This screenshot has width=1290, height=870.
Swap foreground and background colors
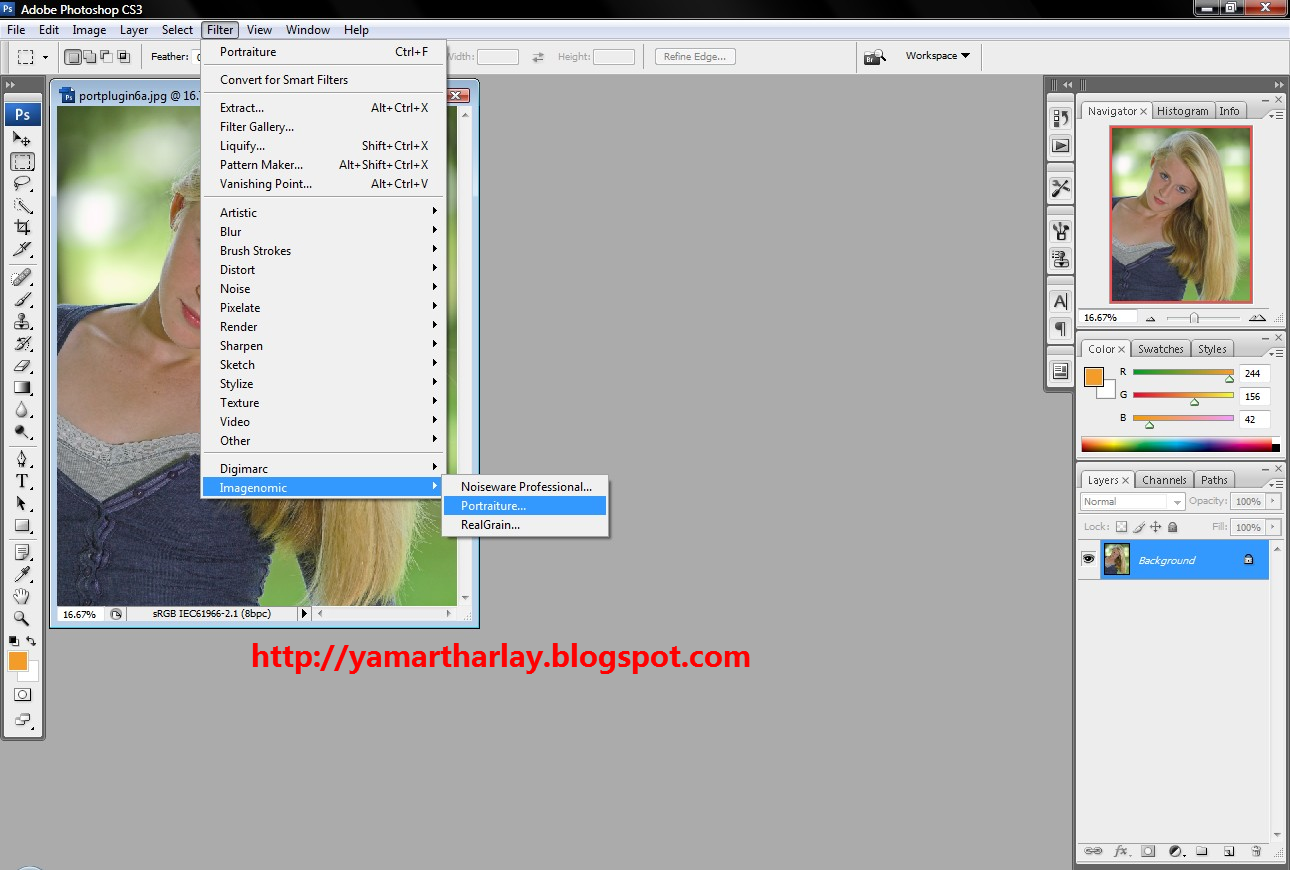click(31, 641)
